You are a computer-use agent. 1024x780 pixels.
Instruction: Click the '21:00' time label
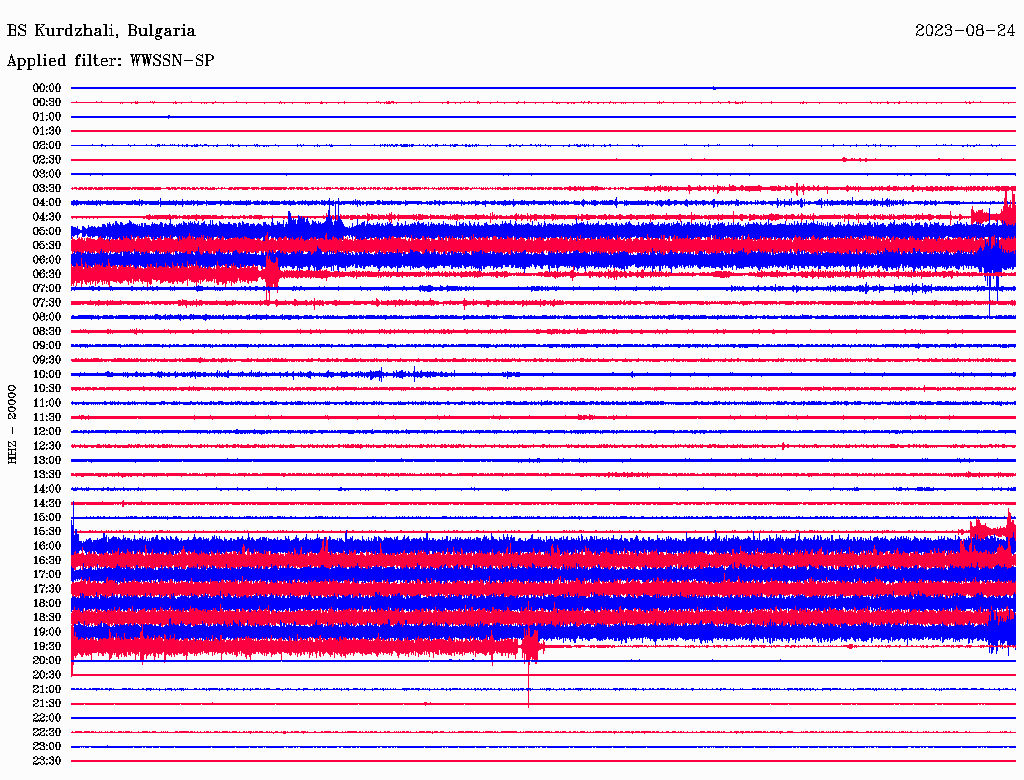tap(47, 689)
